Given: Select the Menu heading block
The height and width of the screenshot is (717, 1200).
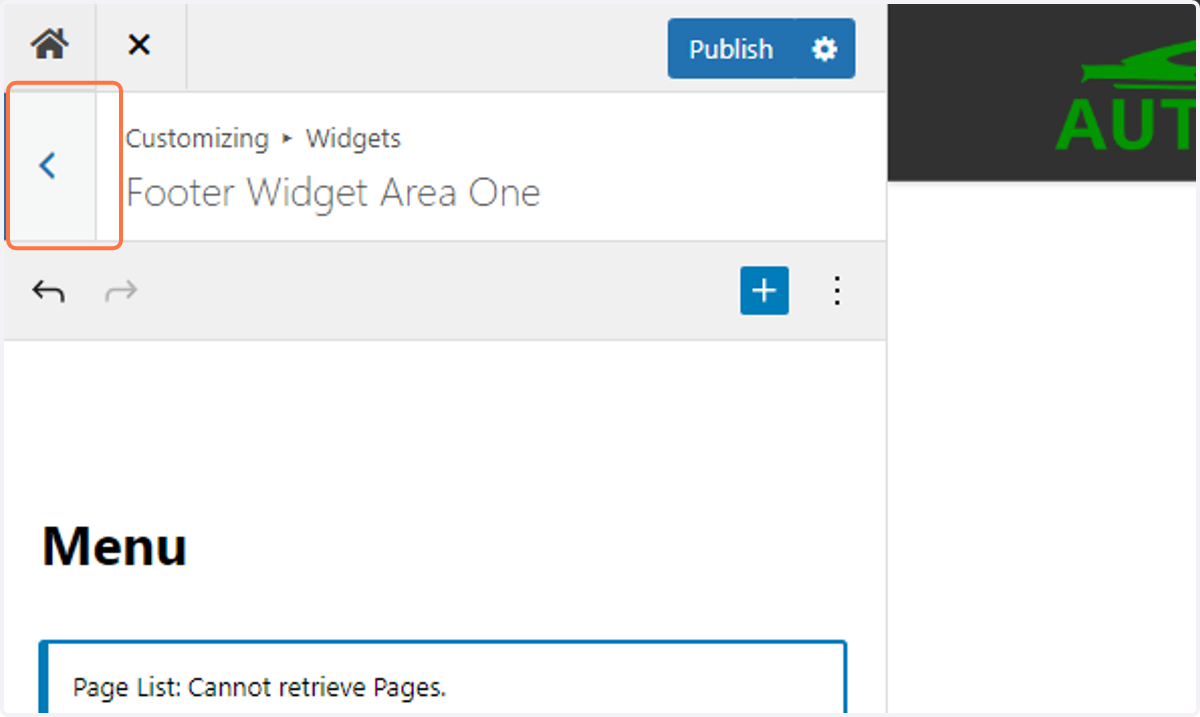Looking at the screenshot, I should [x=114, y=546].
